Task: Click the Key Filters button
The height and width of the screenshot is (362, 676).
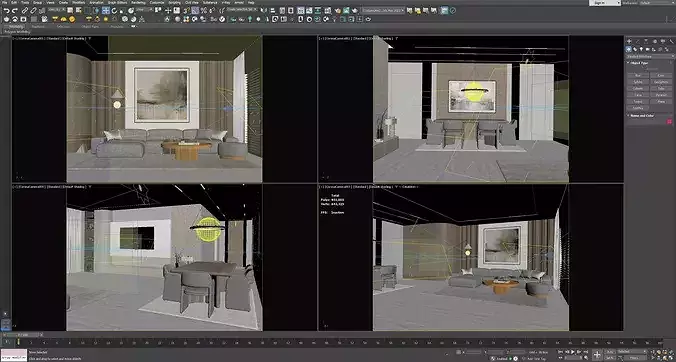Action: tap(634, 358)
